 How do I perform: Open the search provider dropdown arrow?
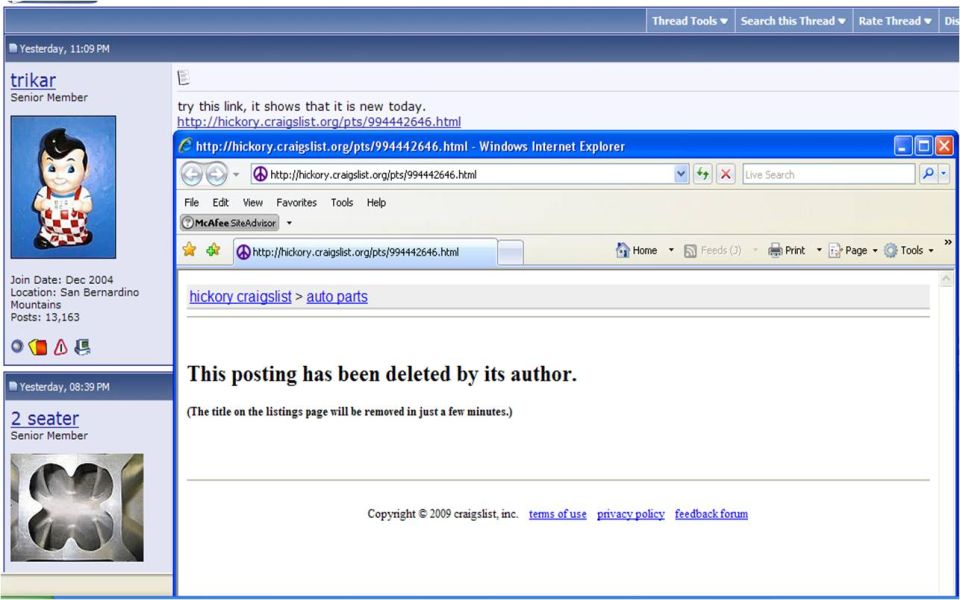click(x=943, y=174)
